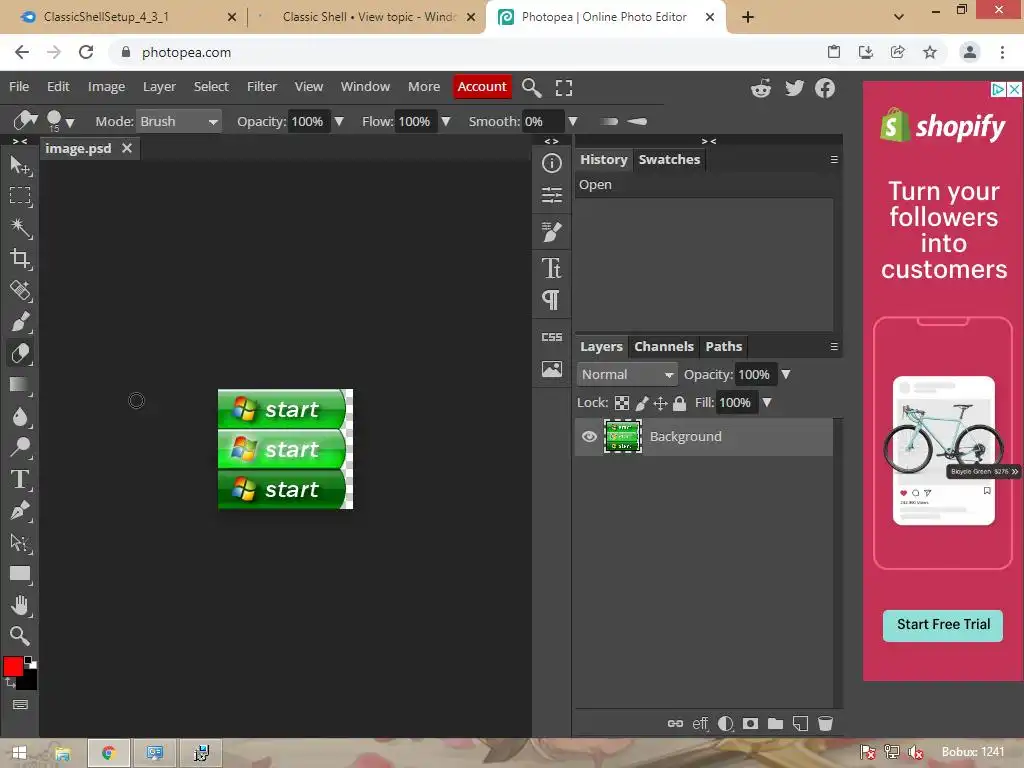
Task: Select the Zoom tool
Action: (x=20, y=636)
